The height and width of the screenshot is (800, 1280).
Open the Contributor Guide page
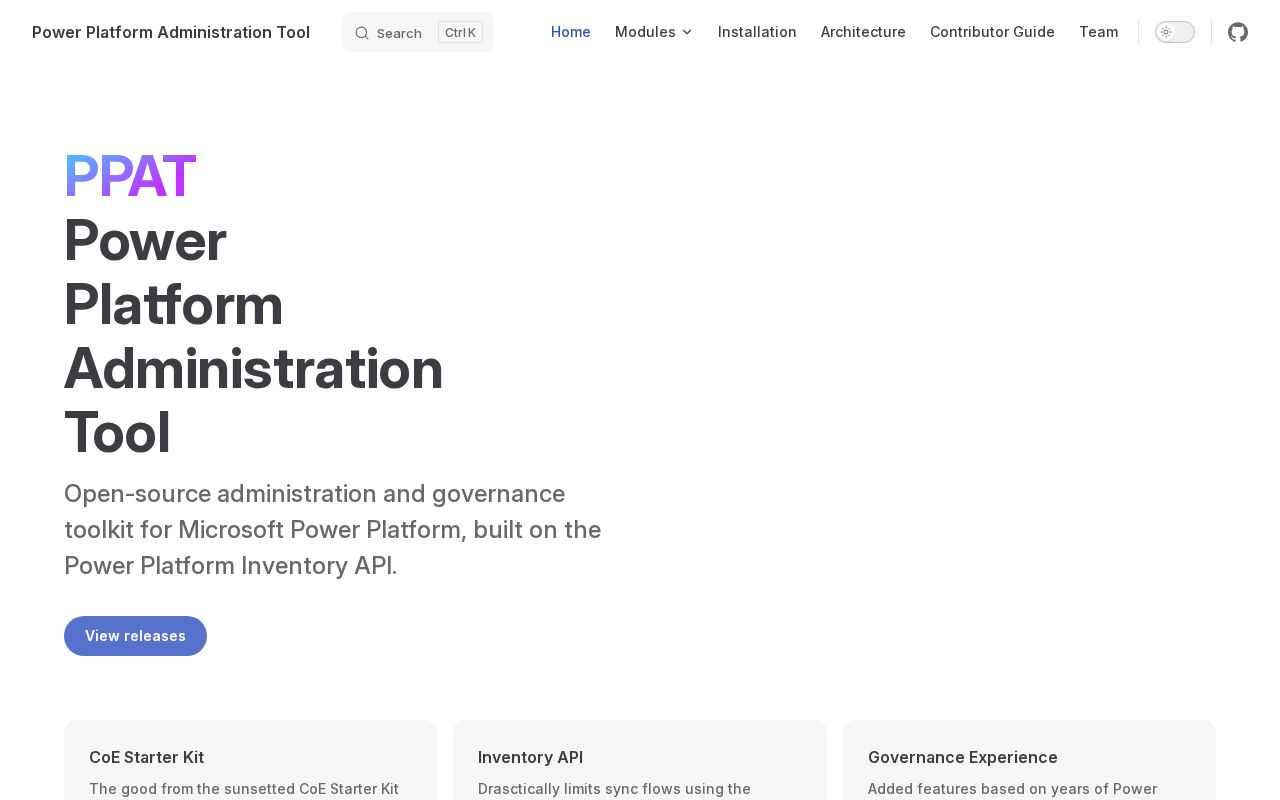click(992, 32)
